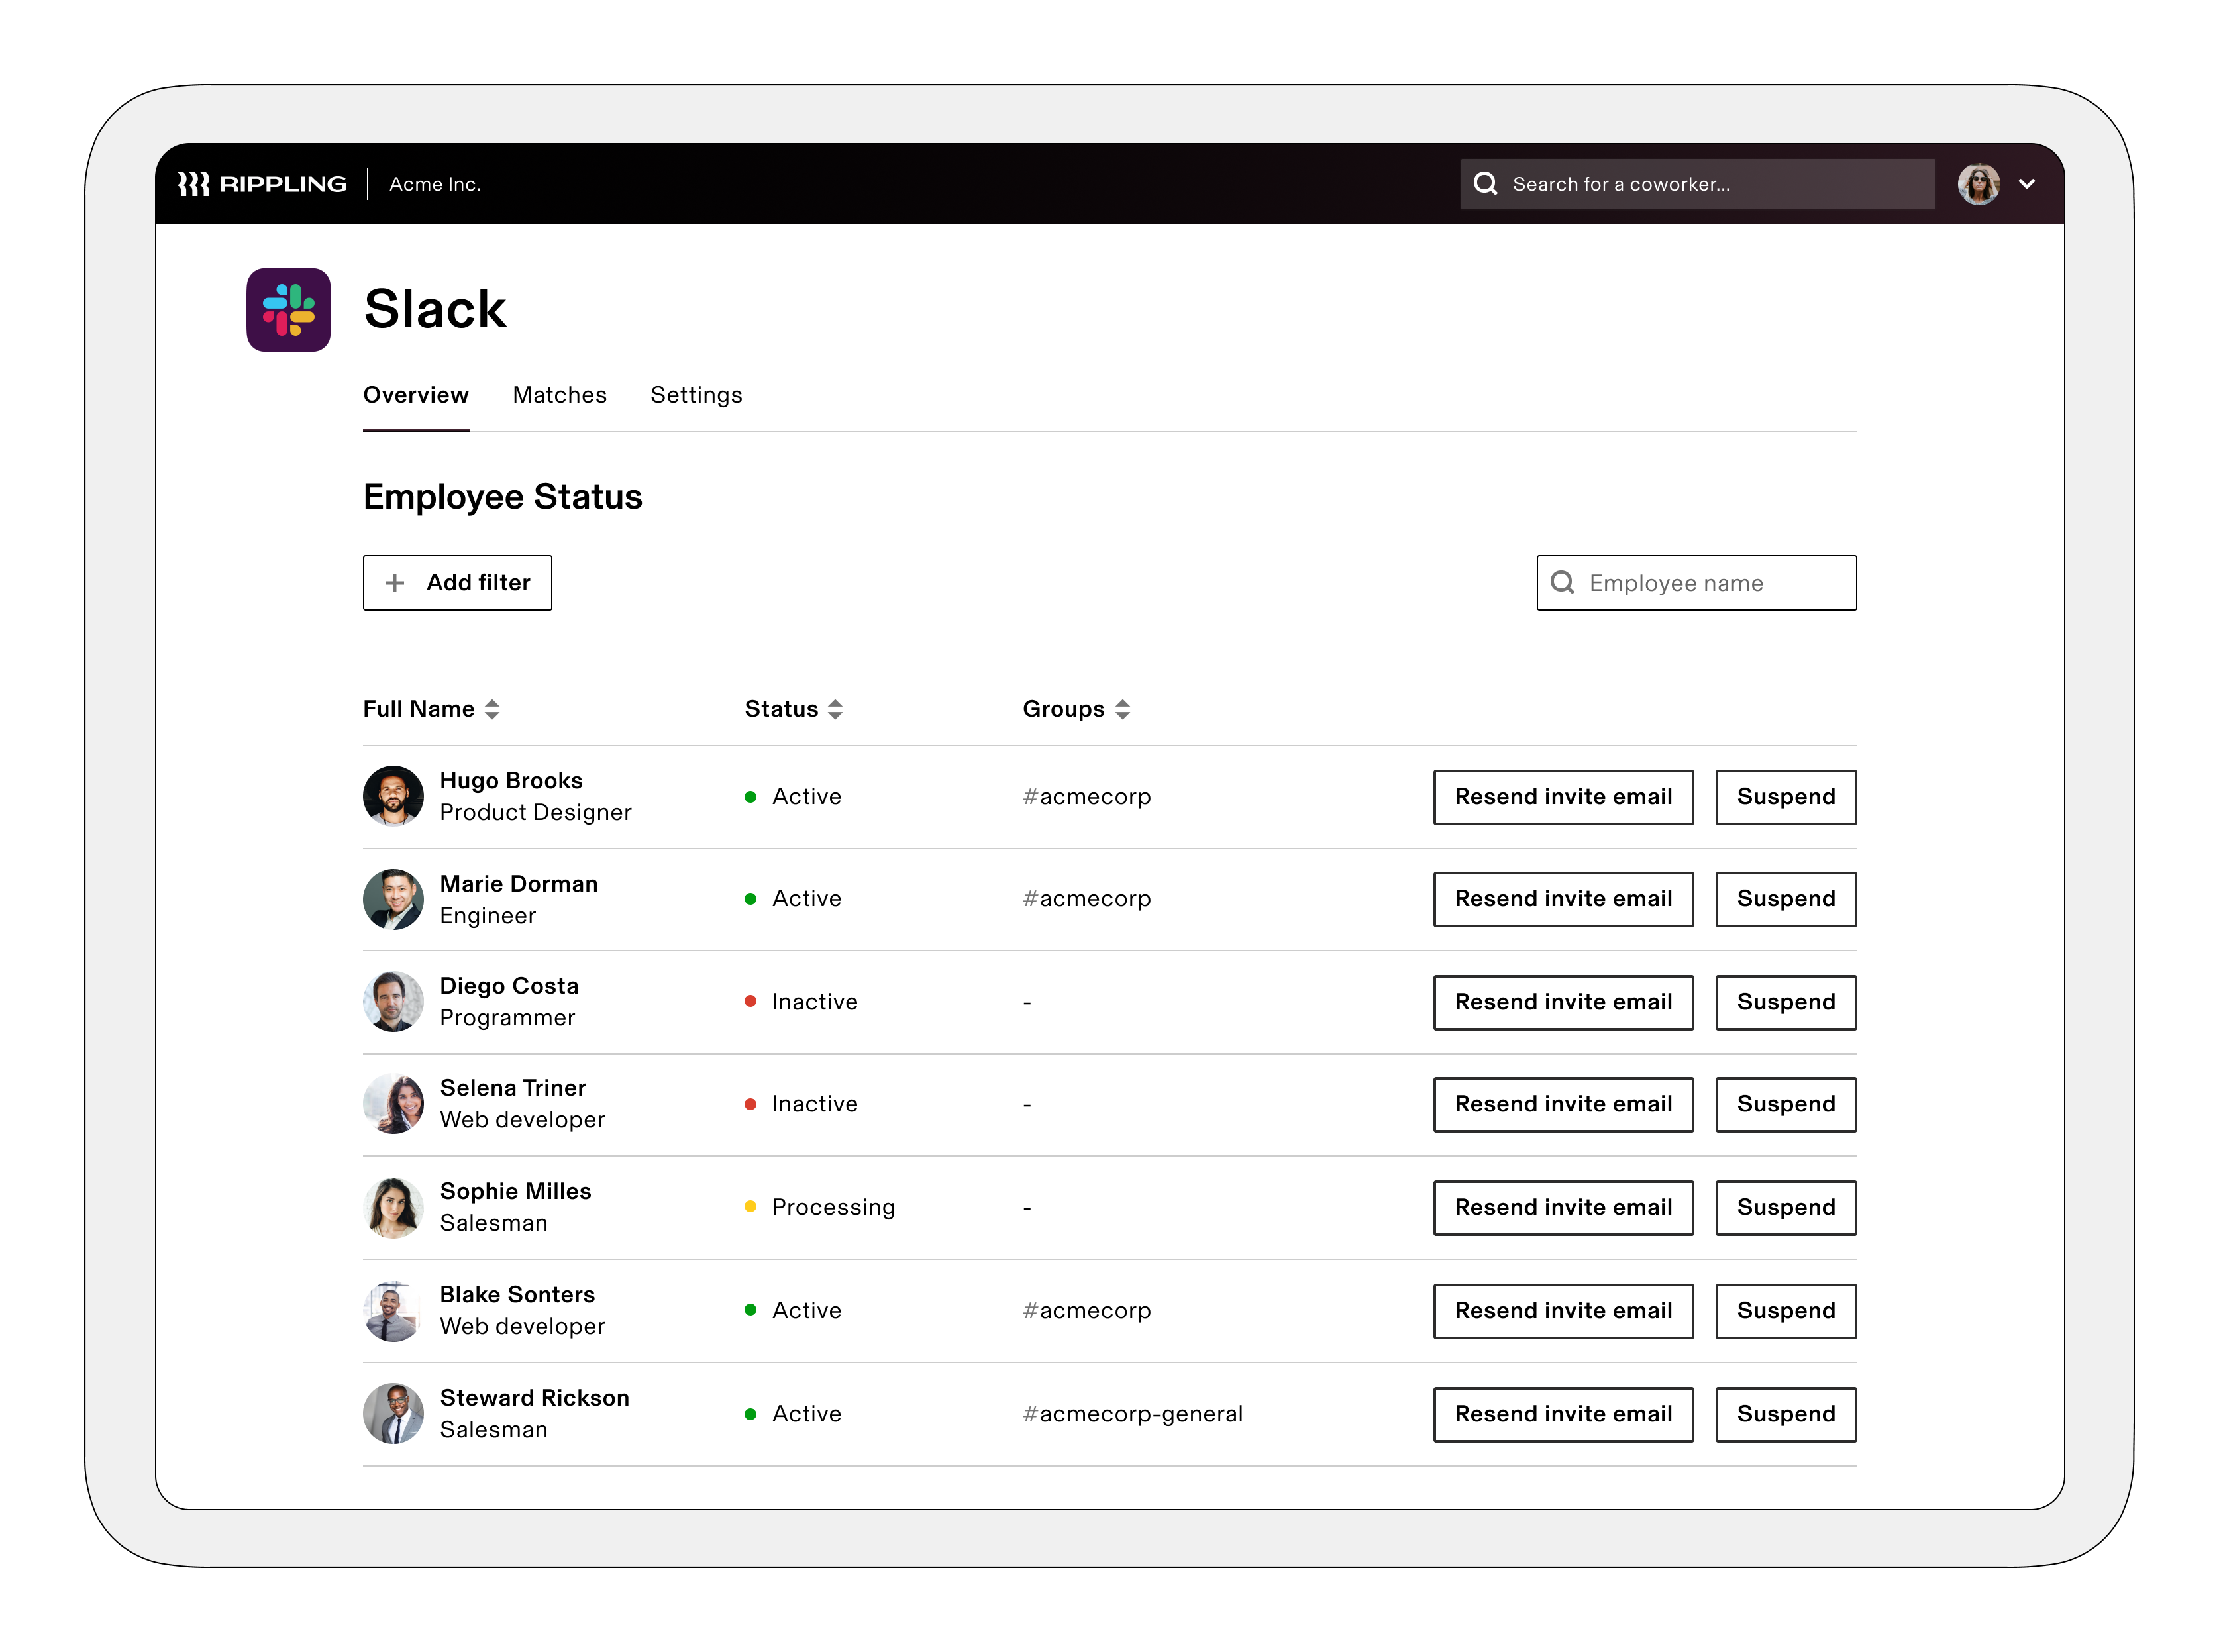Focus the Employee name search field

(1696, 582)
